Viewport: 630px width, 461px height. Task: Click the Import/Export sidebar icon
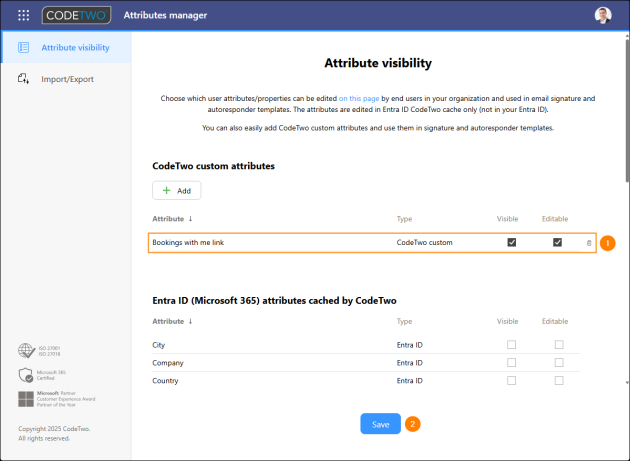tap(23, 79)
